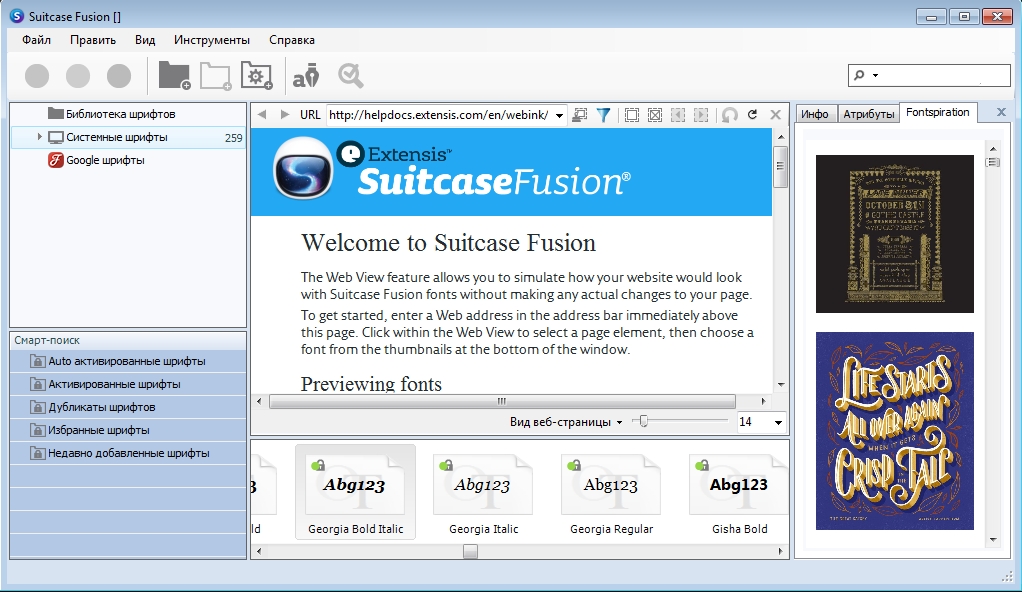This screenshot has width=1022, height=592.
Task: Open the Вид menu
Action: pos(145,40)
